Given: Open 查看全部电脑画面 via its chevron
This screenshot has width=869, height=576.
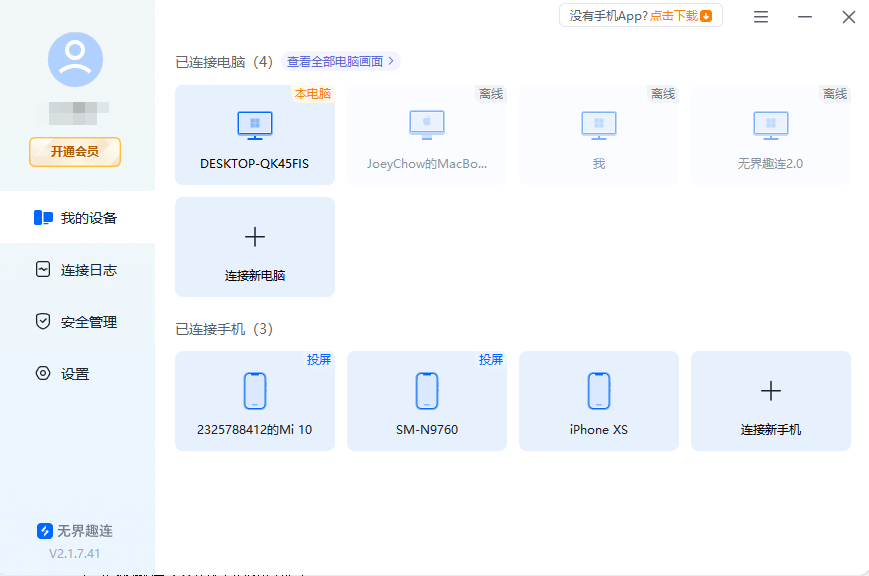Looking at the screenshot, I should point(389,60).
